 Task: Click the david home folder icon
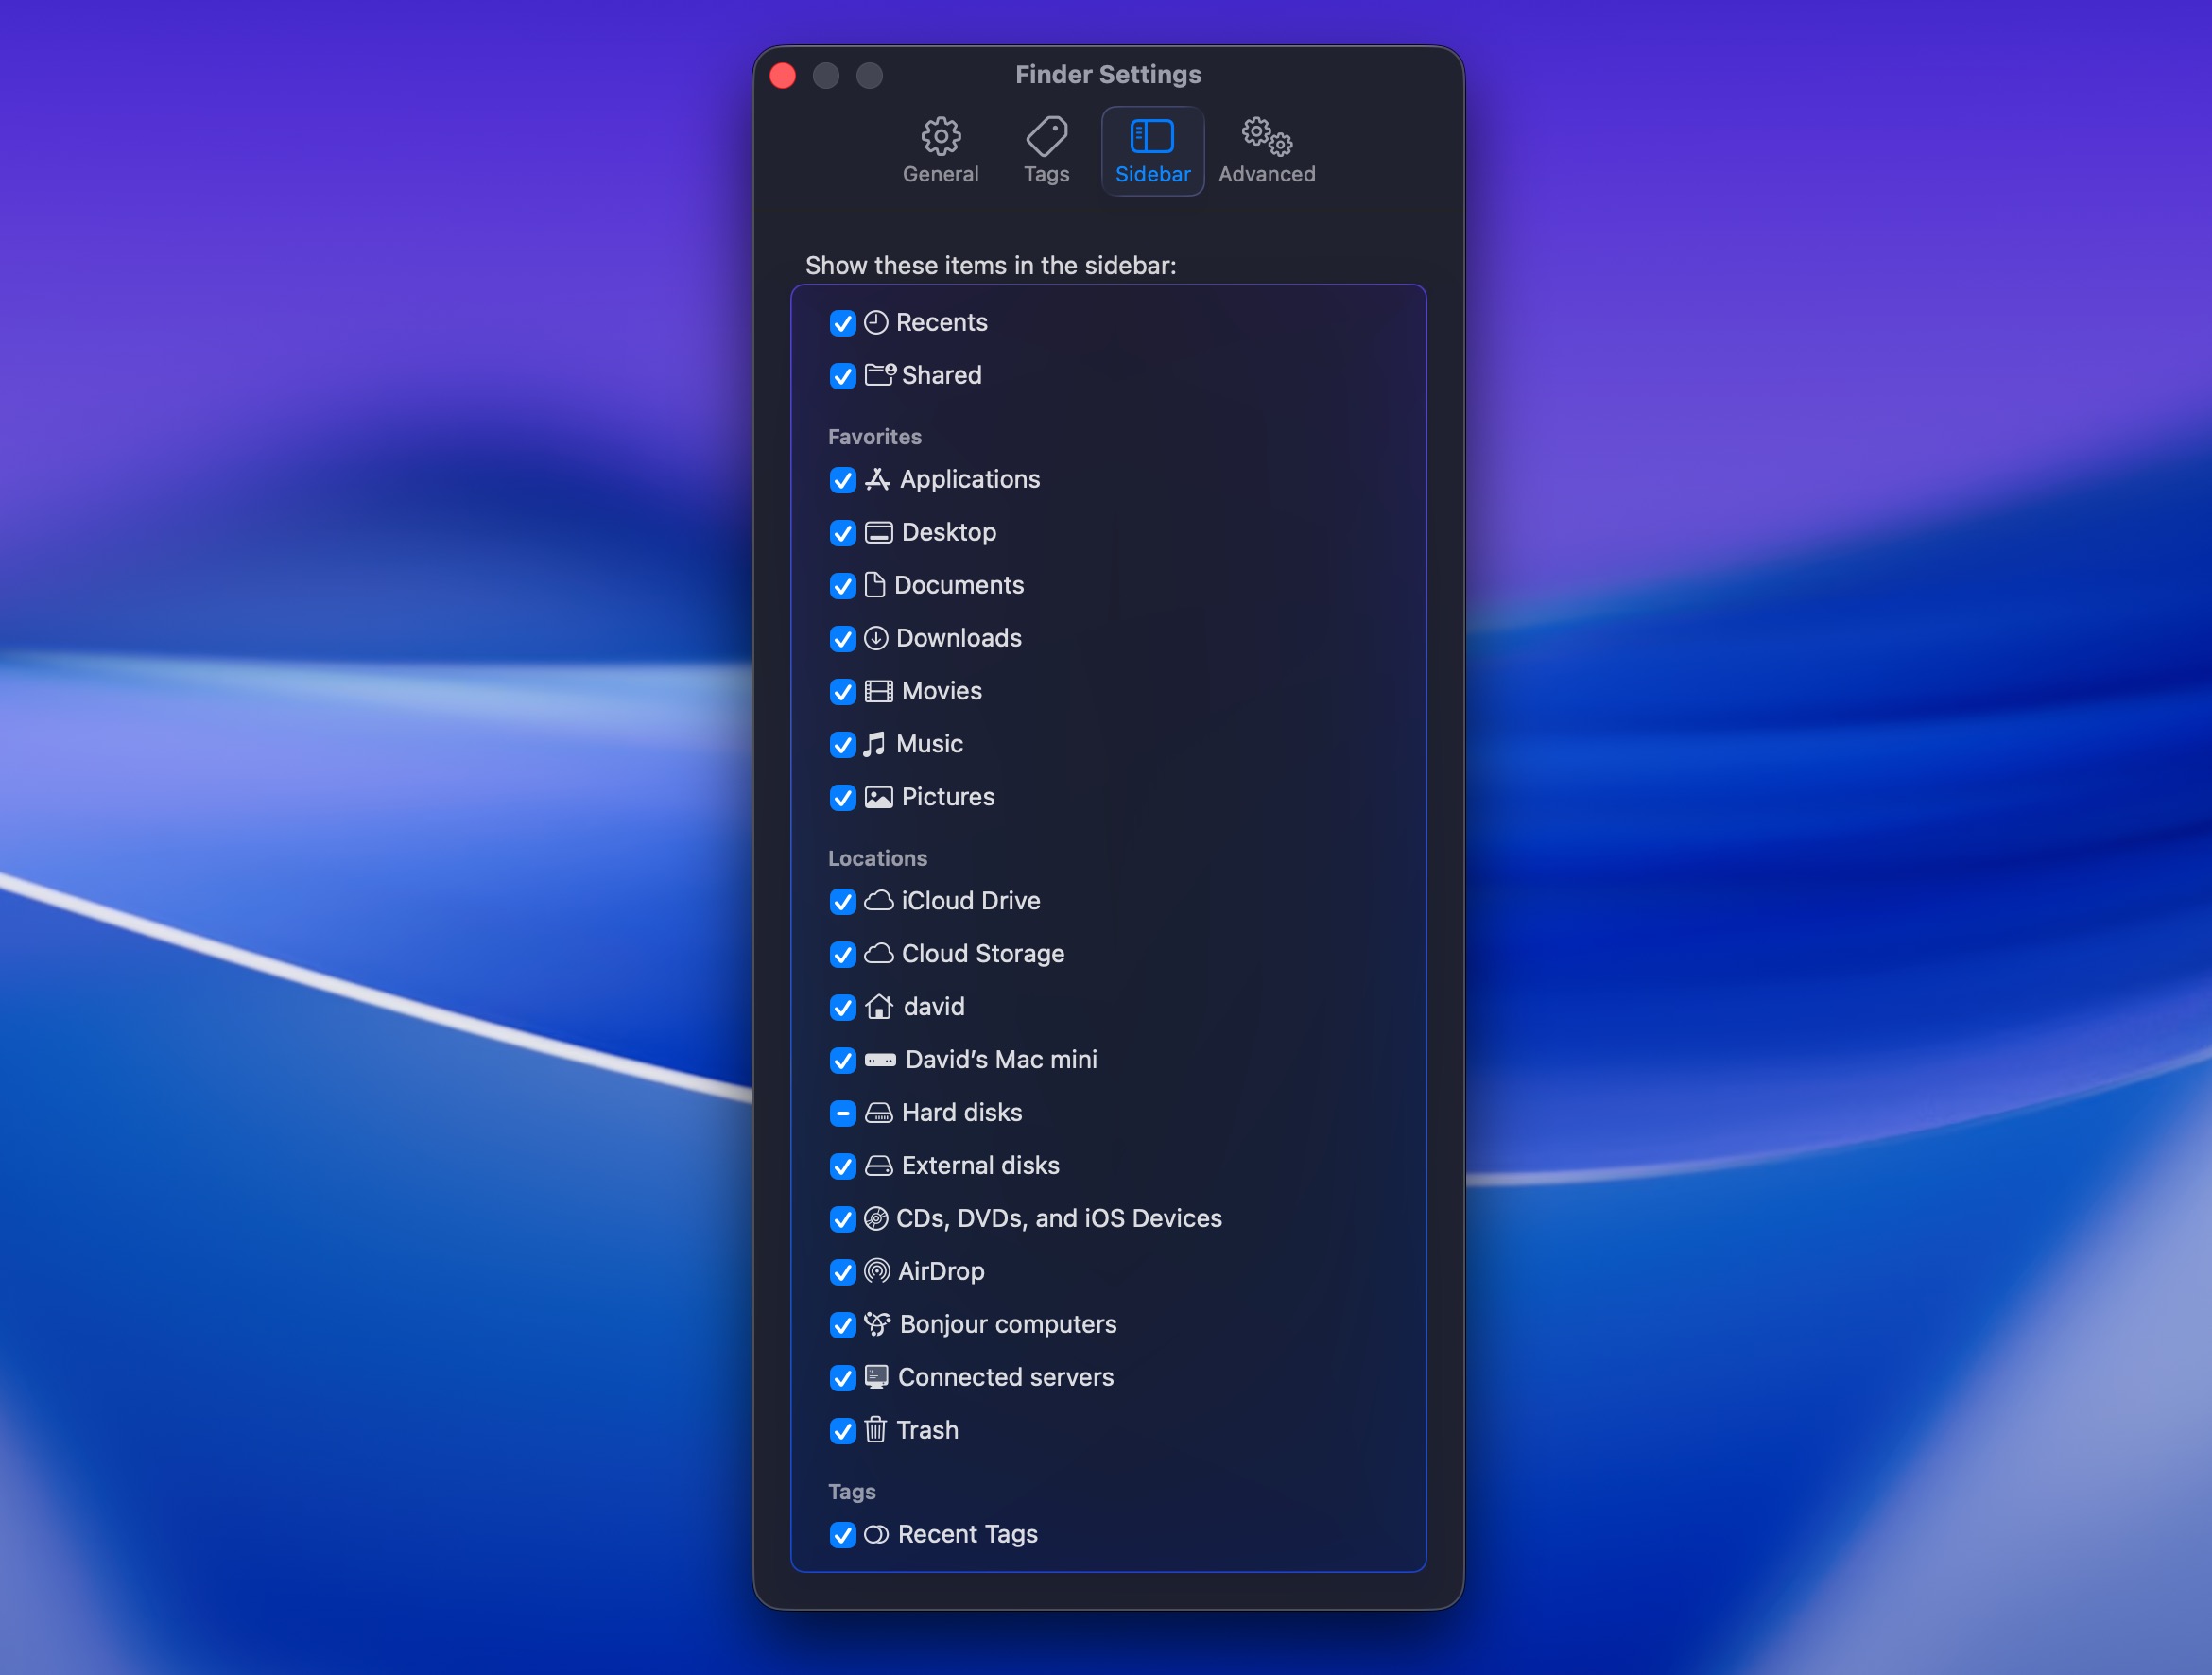coord(877,1008)
